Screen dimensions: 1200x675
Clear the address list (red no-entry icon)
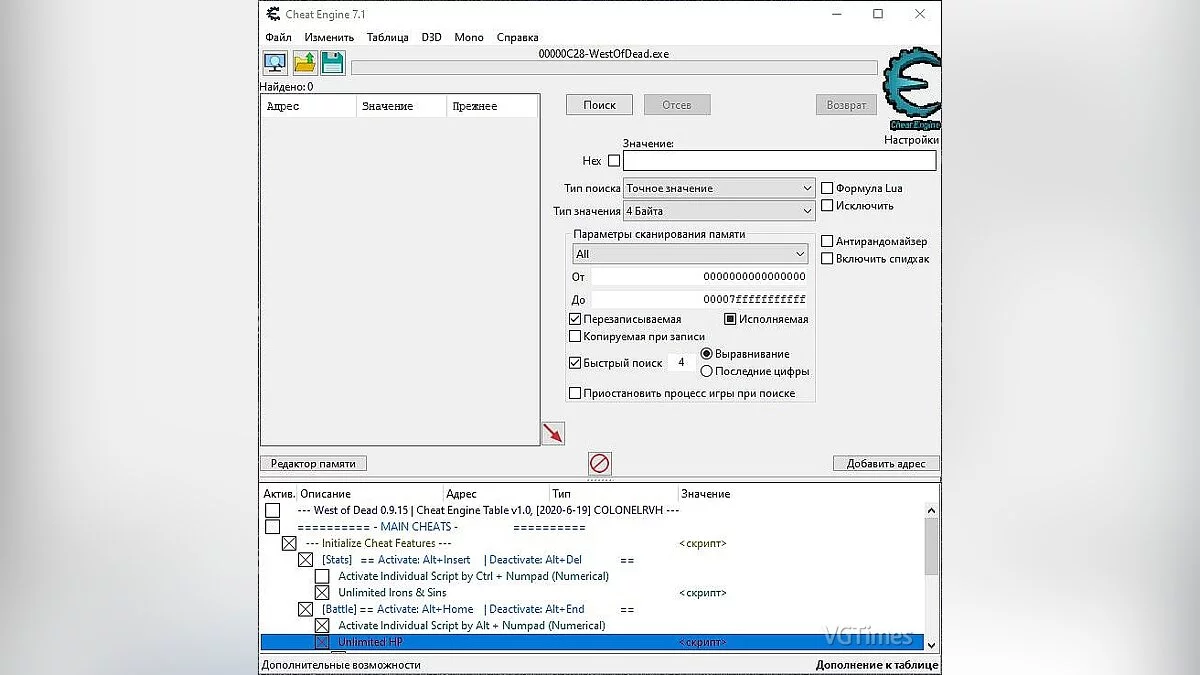599,463
